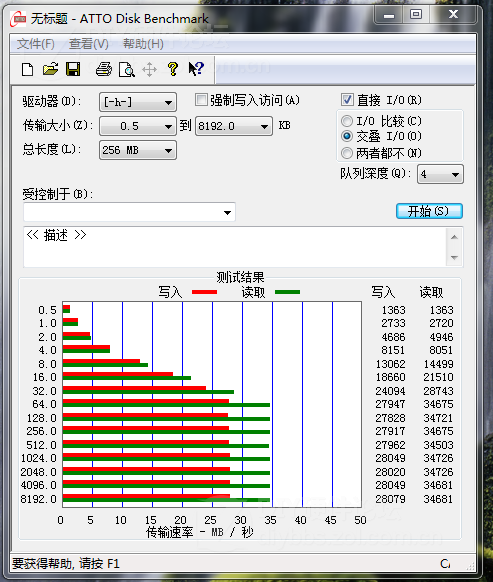
Task: Click write value 1363 in 0.5 row
Action: click(394, 310)
